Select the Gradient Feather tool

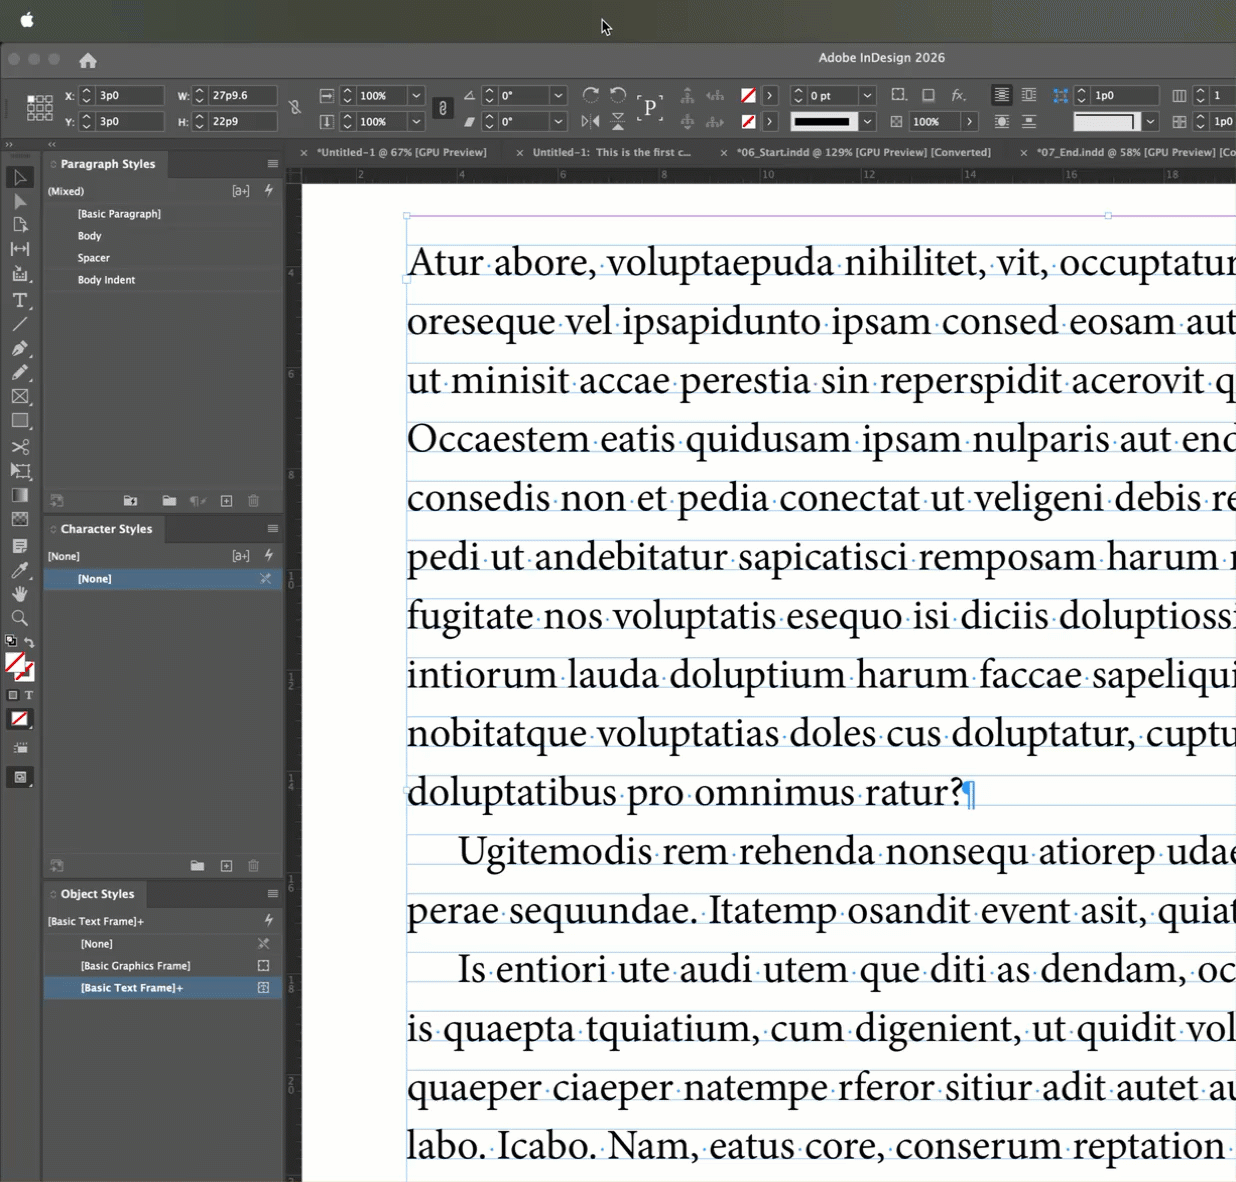tap(20, 519)
